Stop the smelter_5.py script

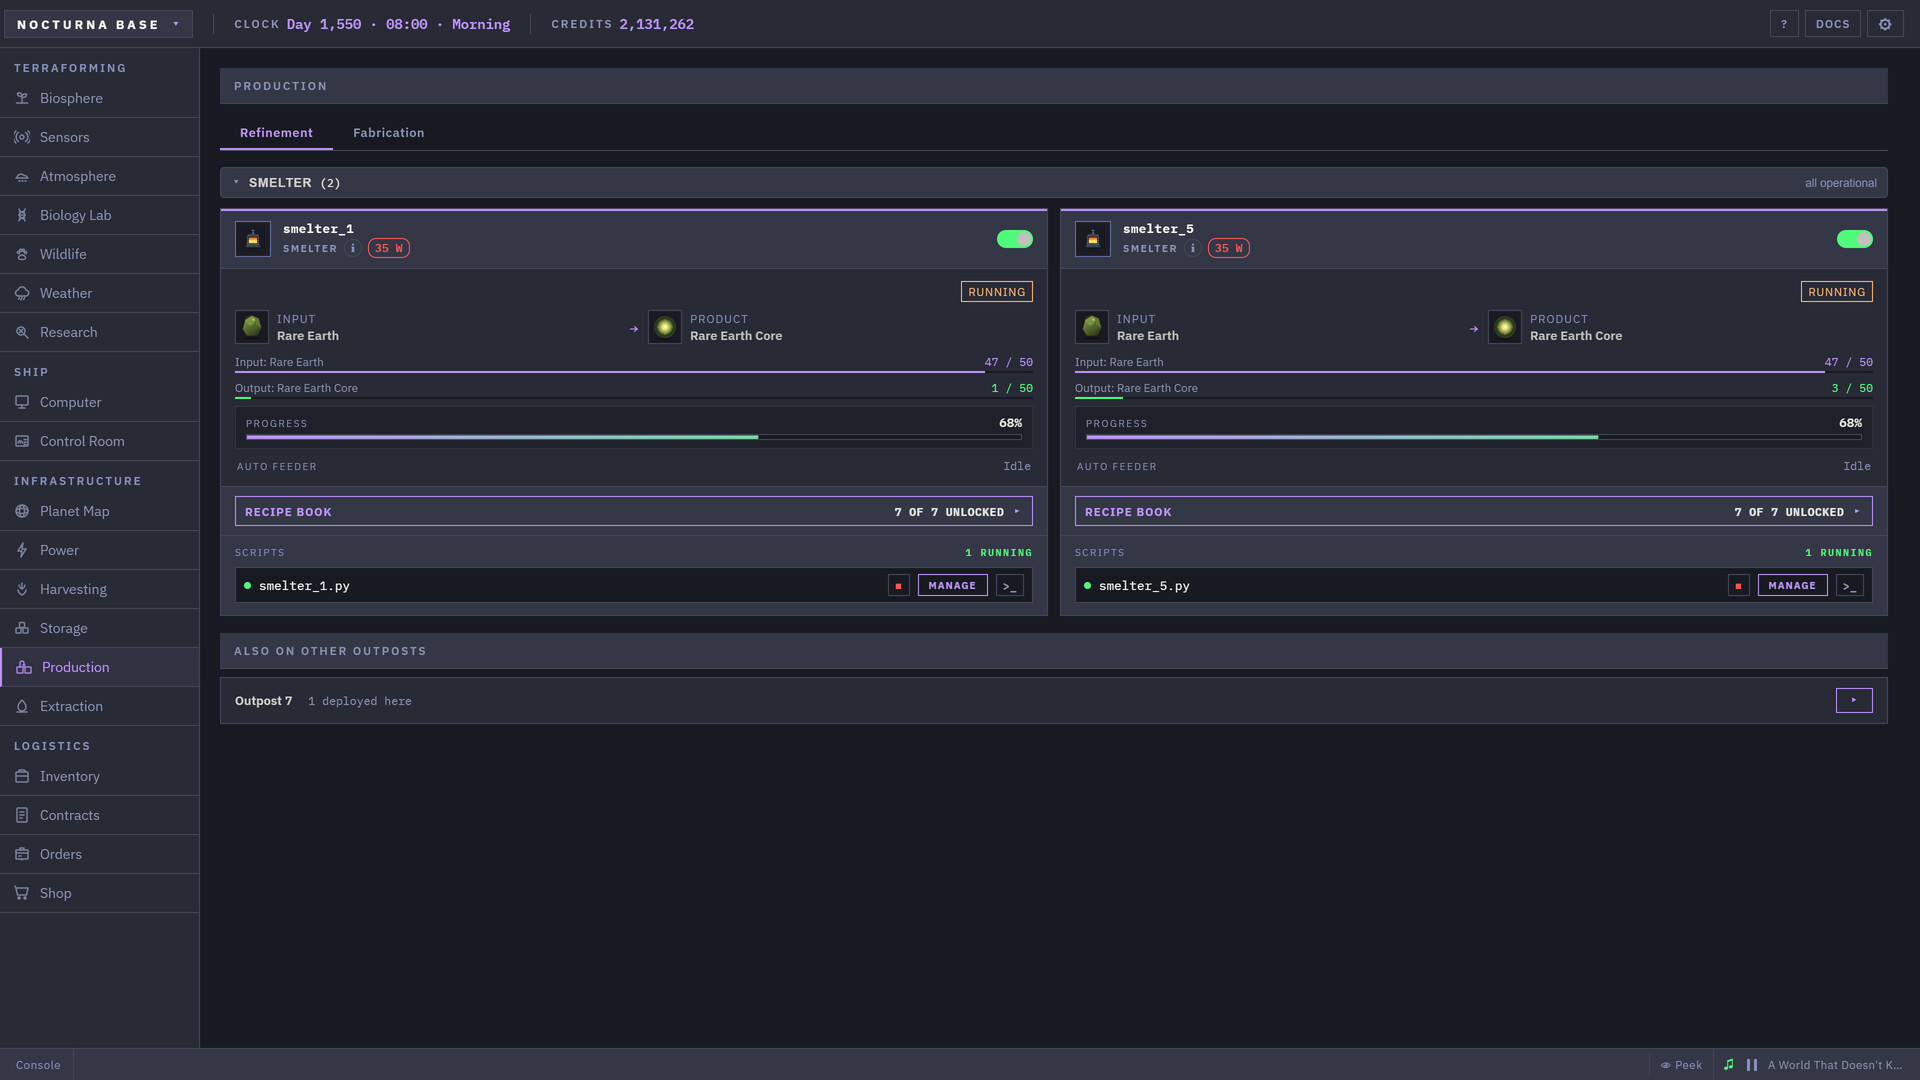pyautogui.click(x=1738, y=586)
